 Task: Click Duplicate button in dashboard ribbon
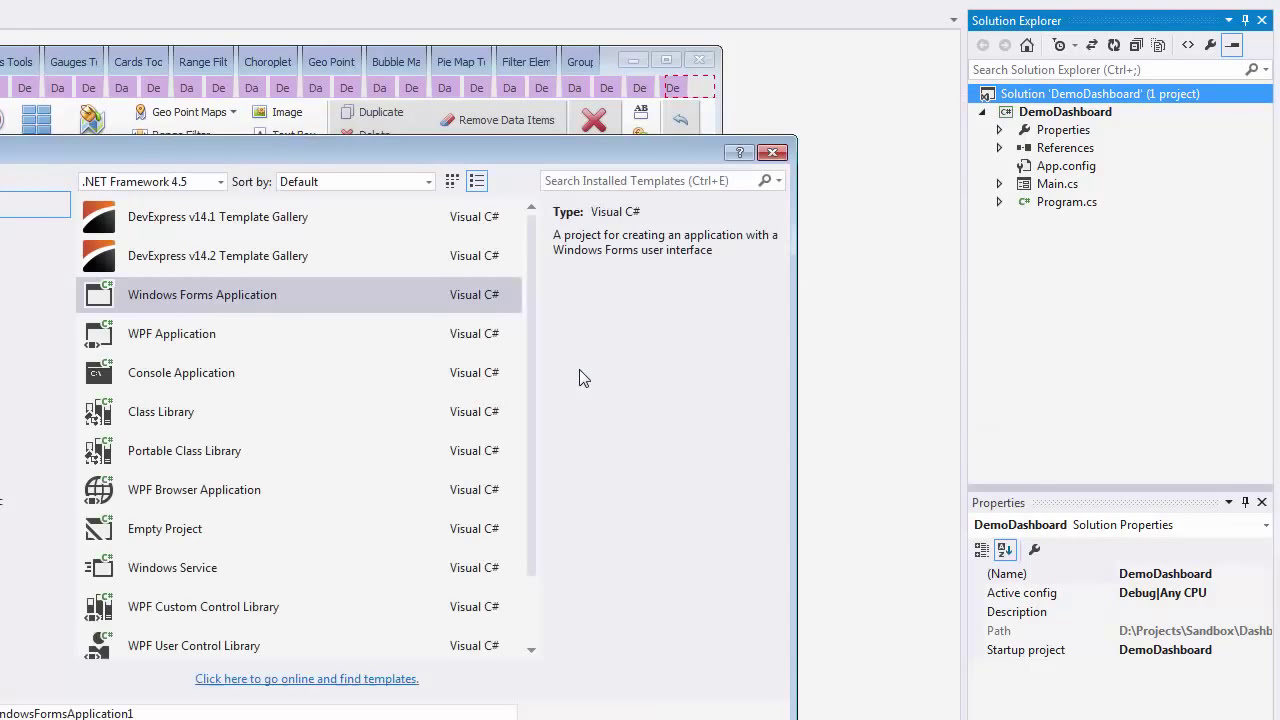pos(372,112)
